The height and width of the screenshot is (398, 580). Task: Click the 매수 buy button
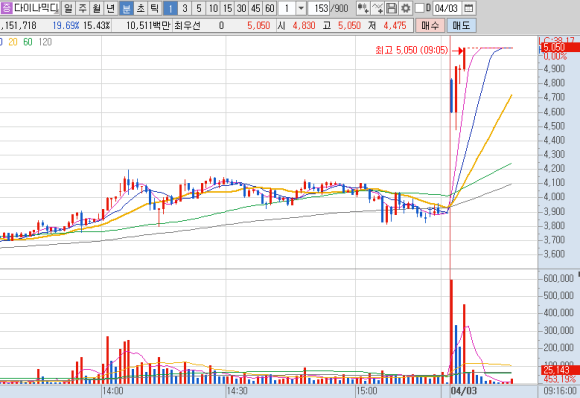(430, 25)
